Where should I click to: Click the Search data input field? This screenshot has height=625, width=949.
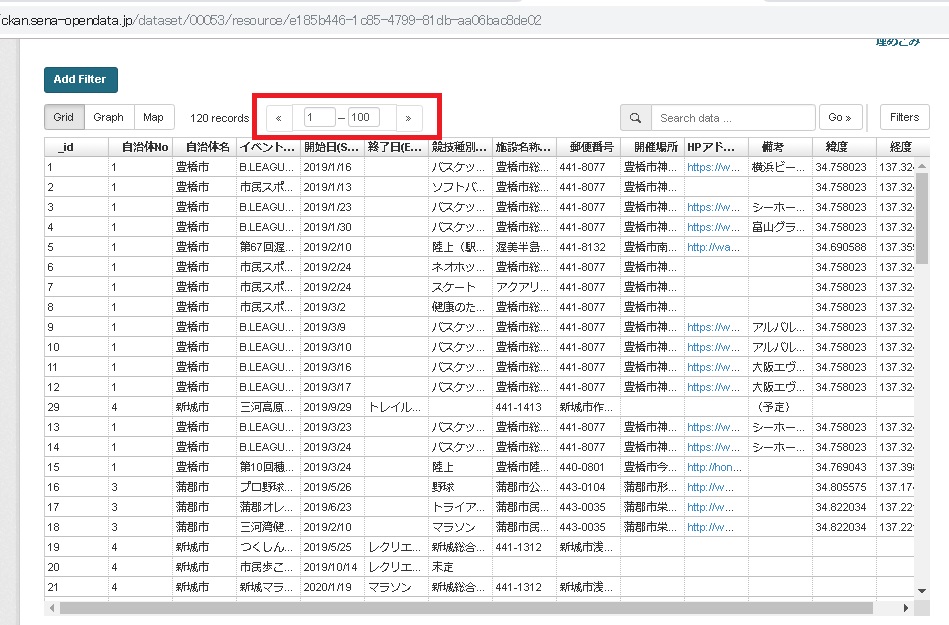732,118
